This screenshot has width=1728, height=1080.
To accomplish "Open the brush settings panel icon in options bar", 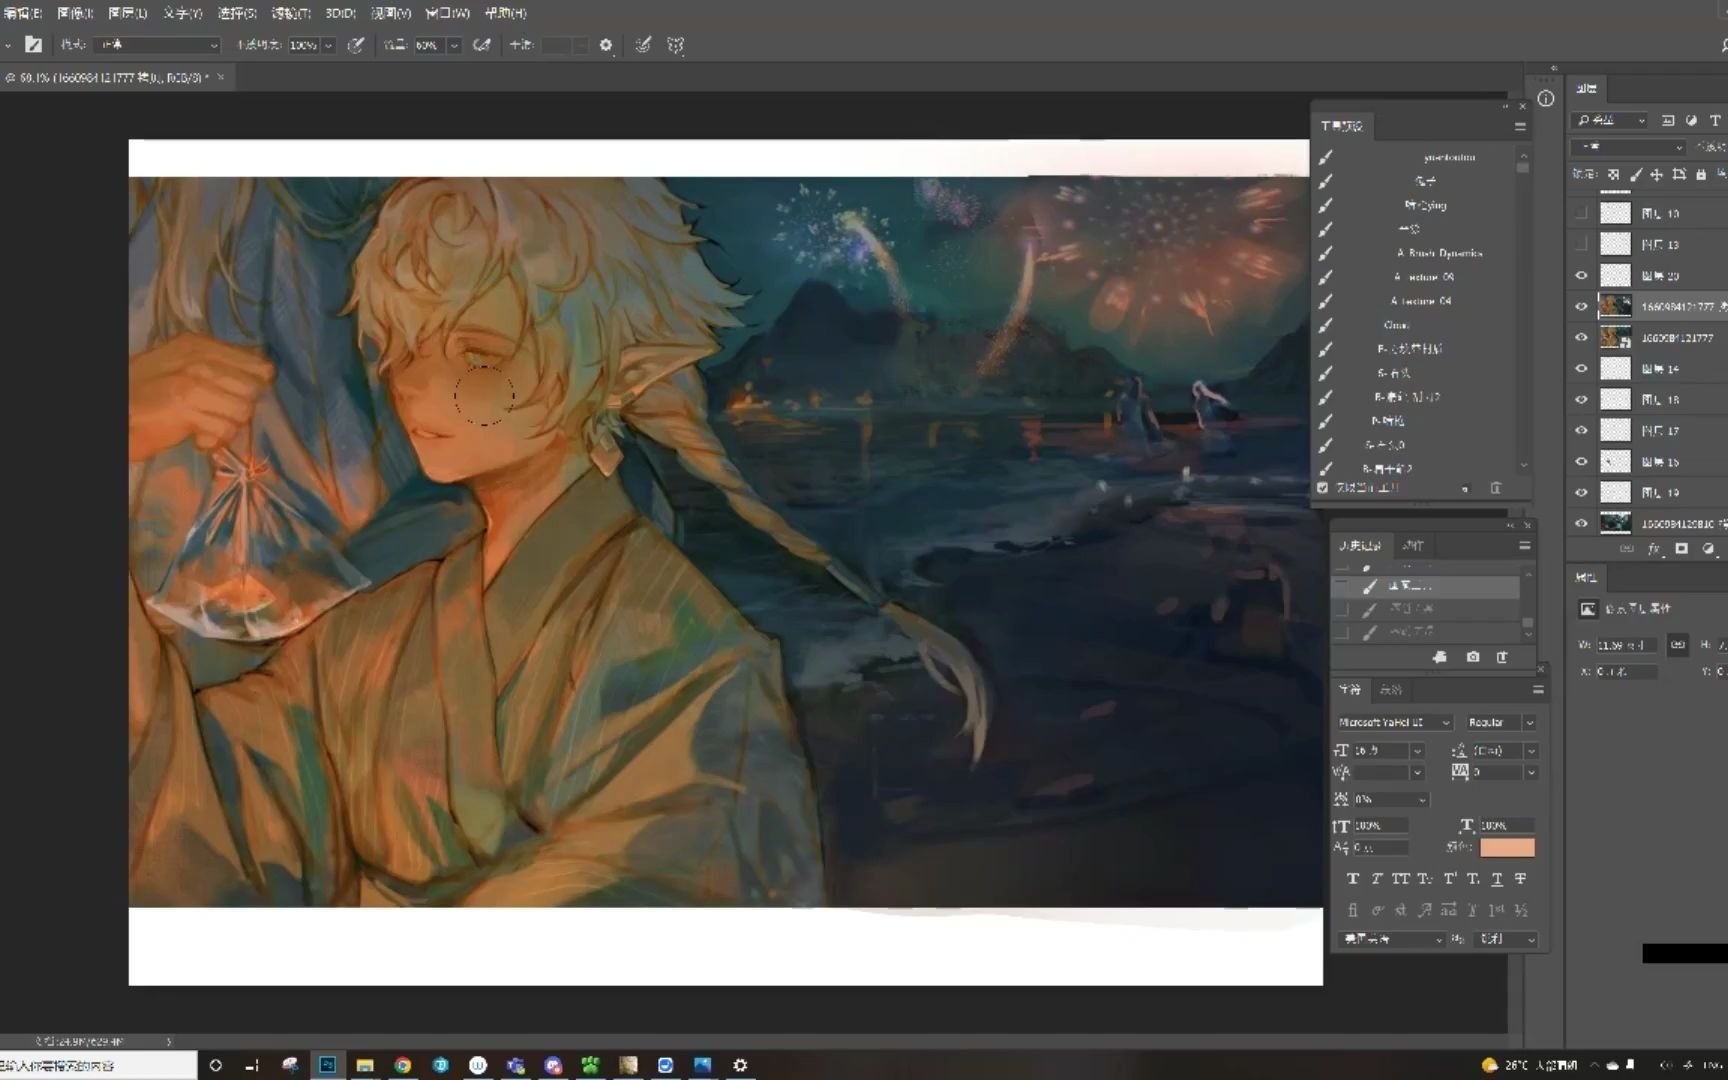I will [33, 45].
